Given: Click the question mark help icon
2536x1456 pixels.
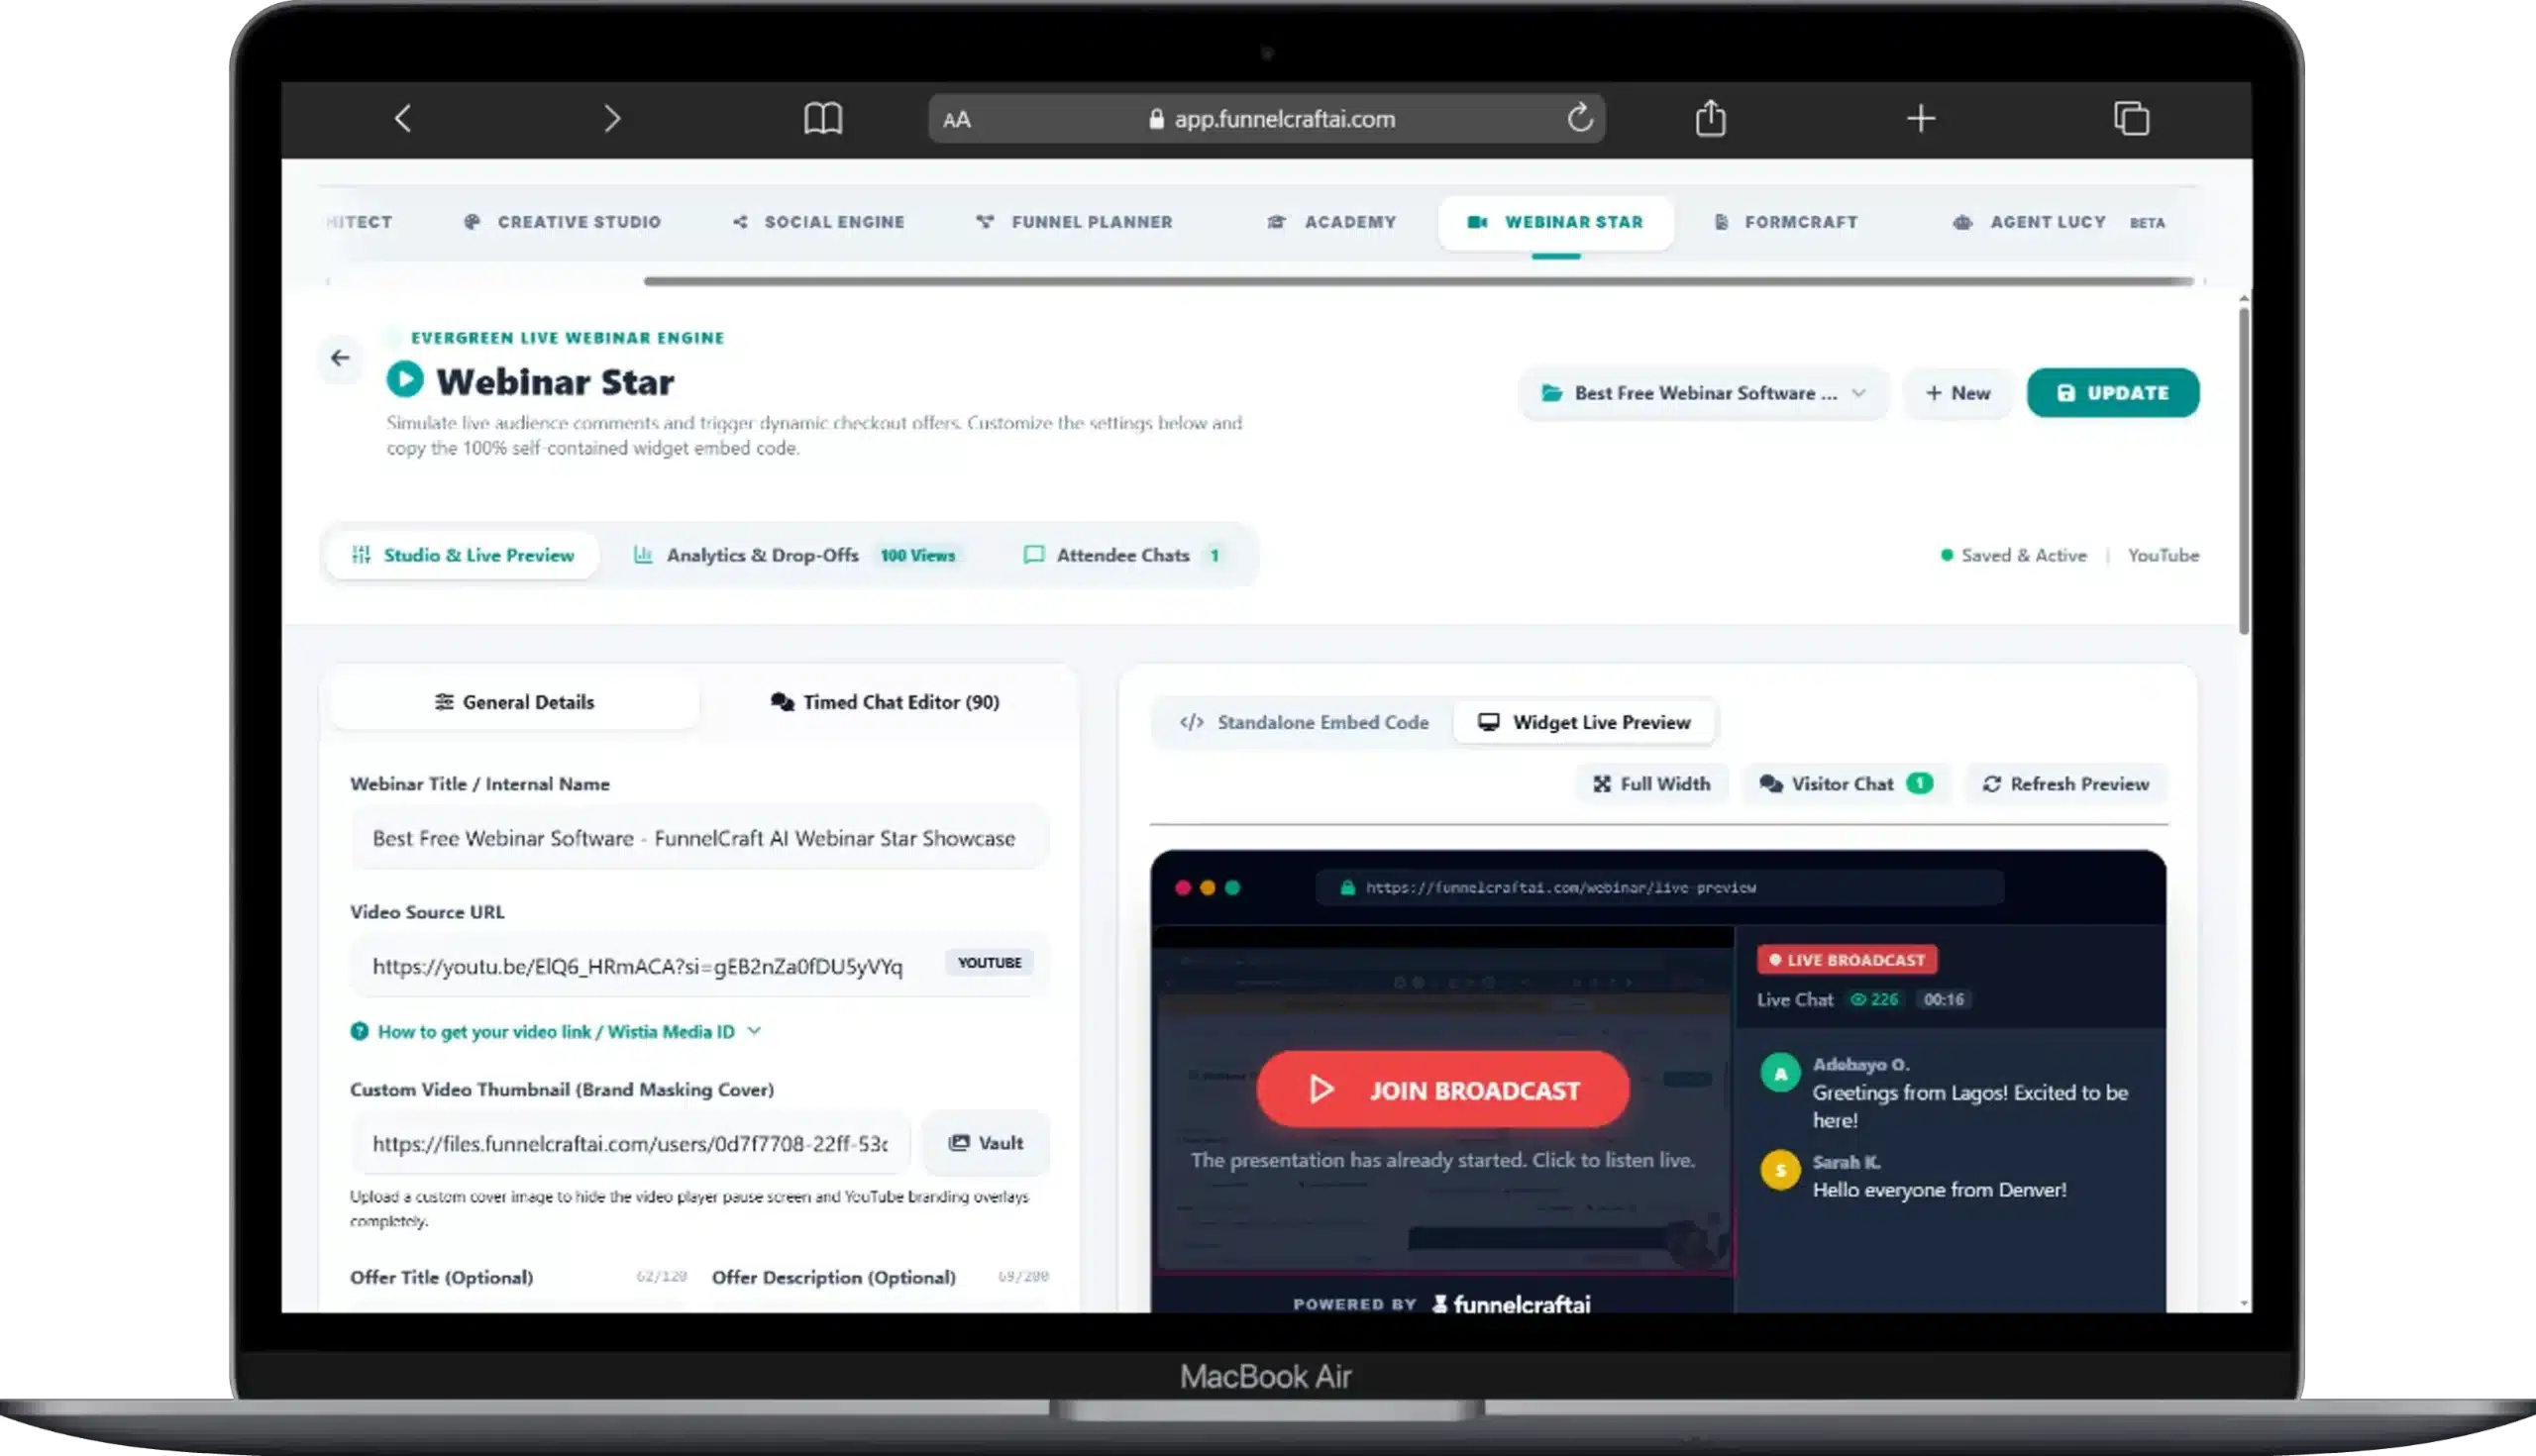Looking at the screenshot, I should pos(359,1032).
